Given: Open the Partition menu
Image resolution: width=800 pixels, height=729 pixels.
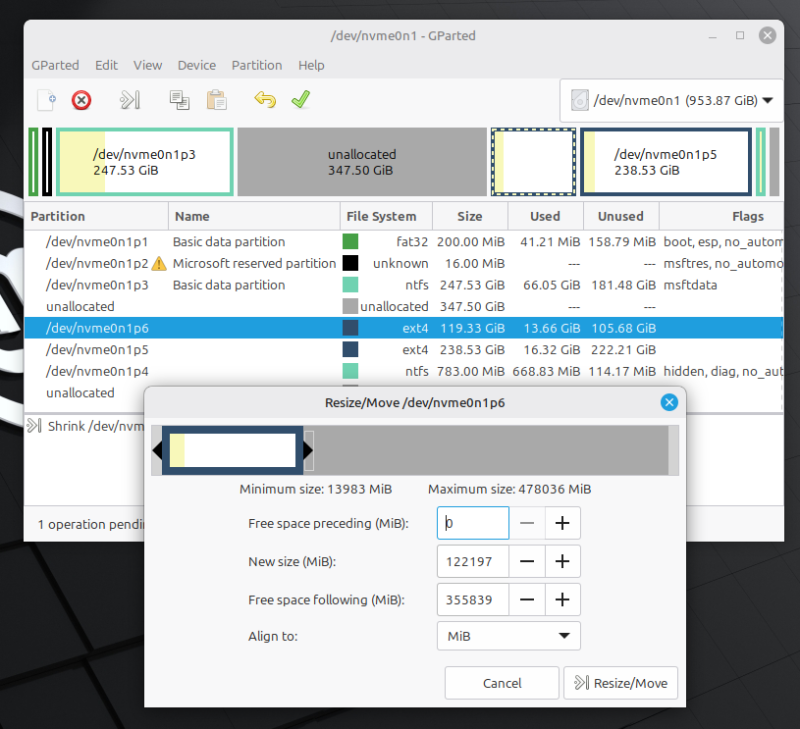Looking at the screenshot, I should 257,65.
